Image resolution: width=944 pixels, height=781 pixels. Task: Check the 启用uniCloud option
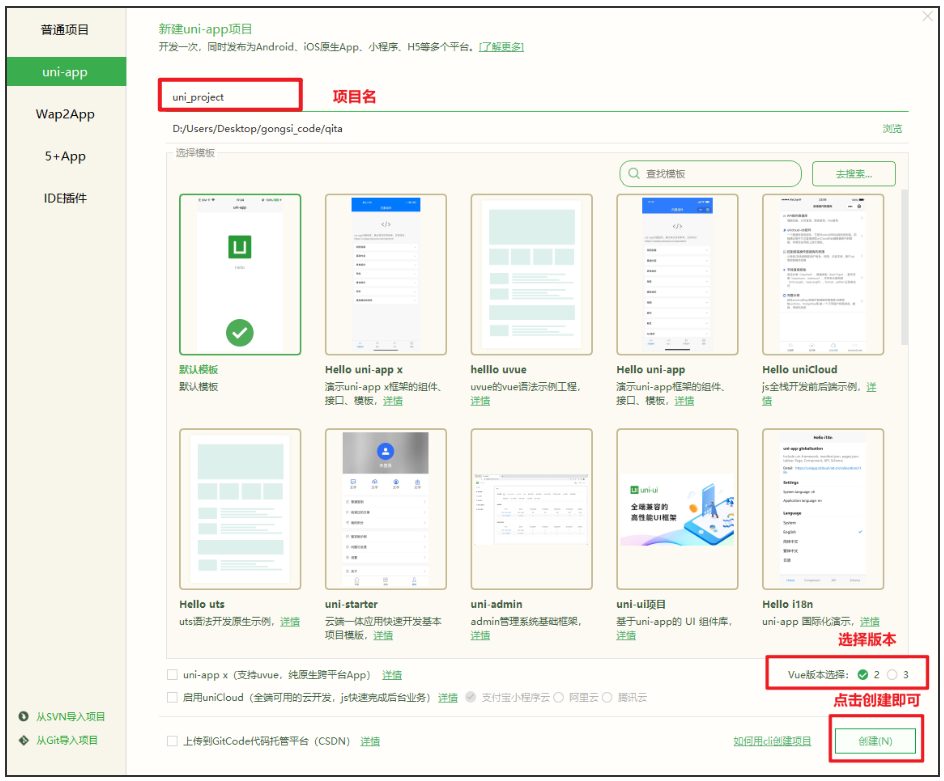172,698
